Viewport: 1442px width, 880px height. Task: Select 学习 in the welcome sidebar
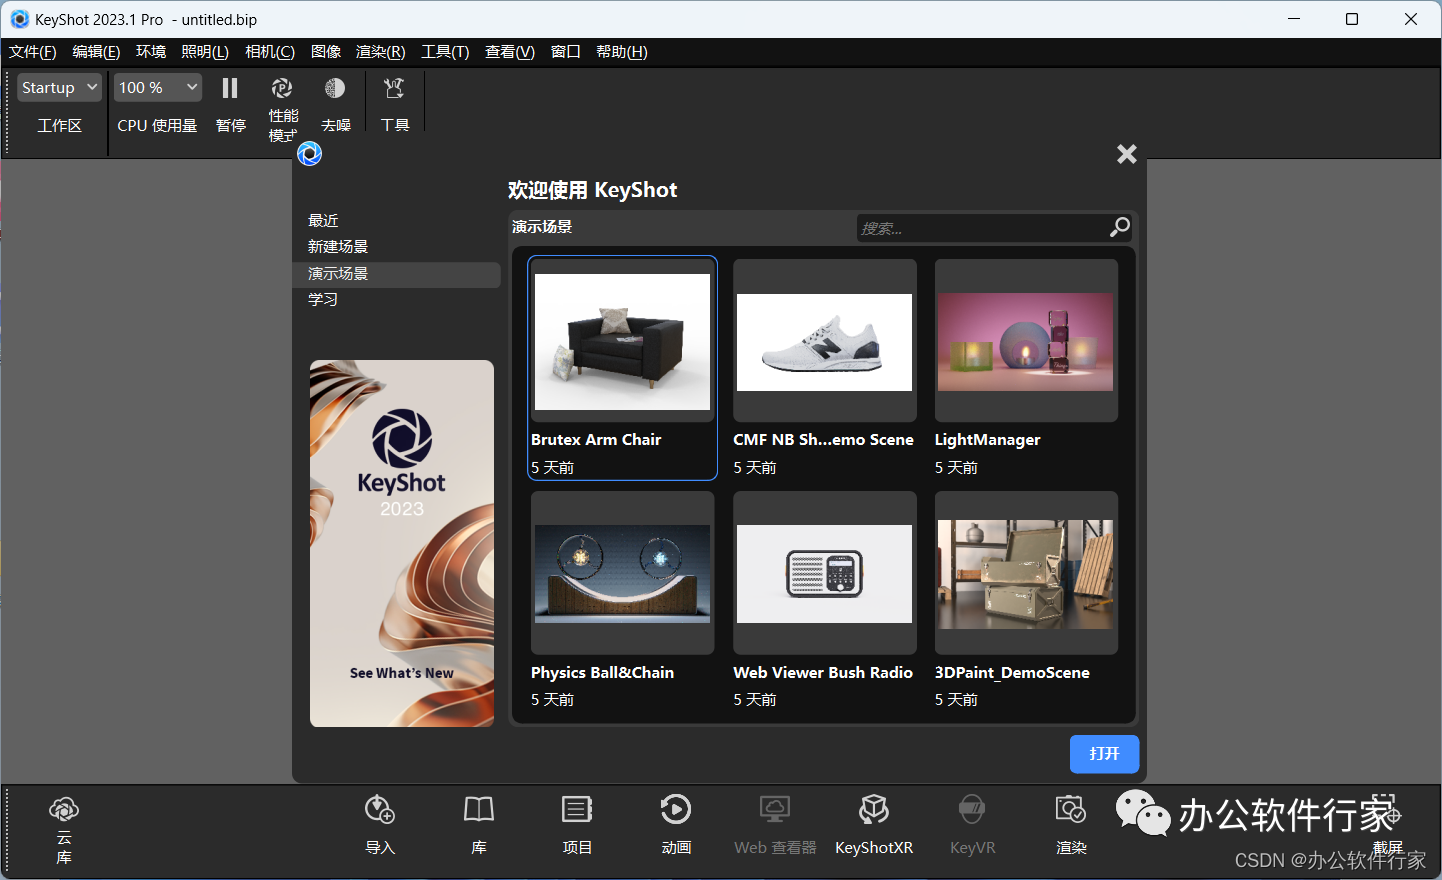(323, 298)
